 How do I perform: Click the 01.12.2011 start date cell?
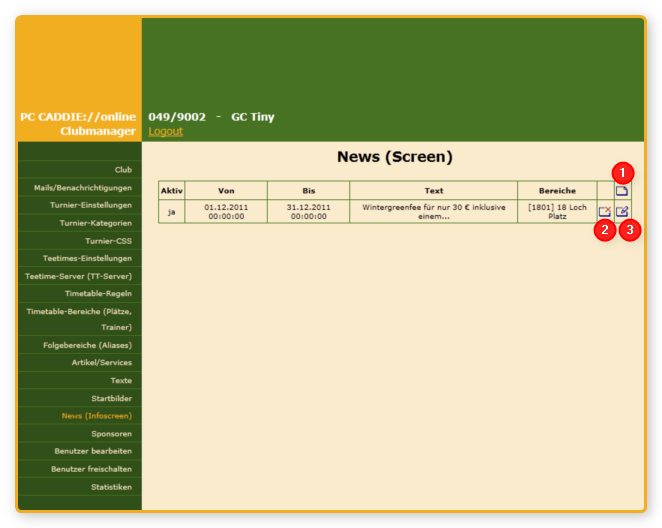(x=226, y=211)
